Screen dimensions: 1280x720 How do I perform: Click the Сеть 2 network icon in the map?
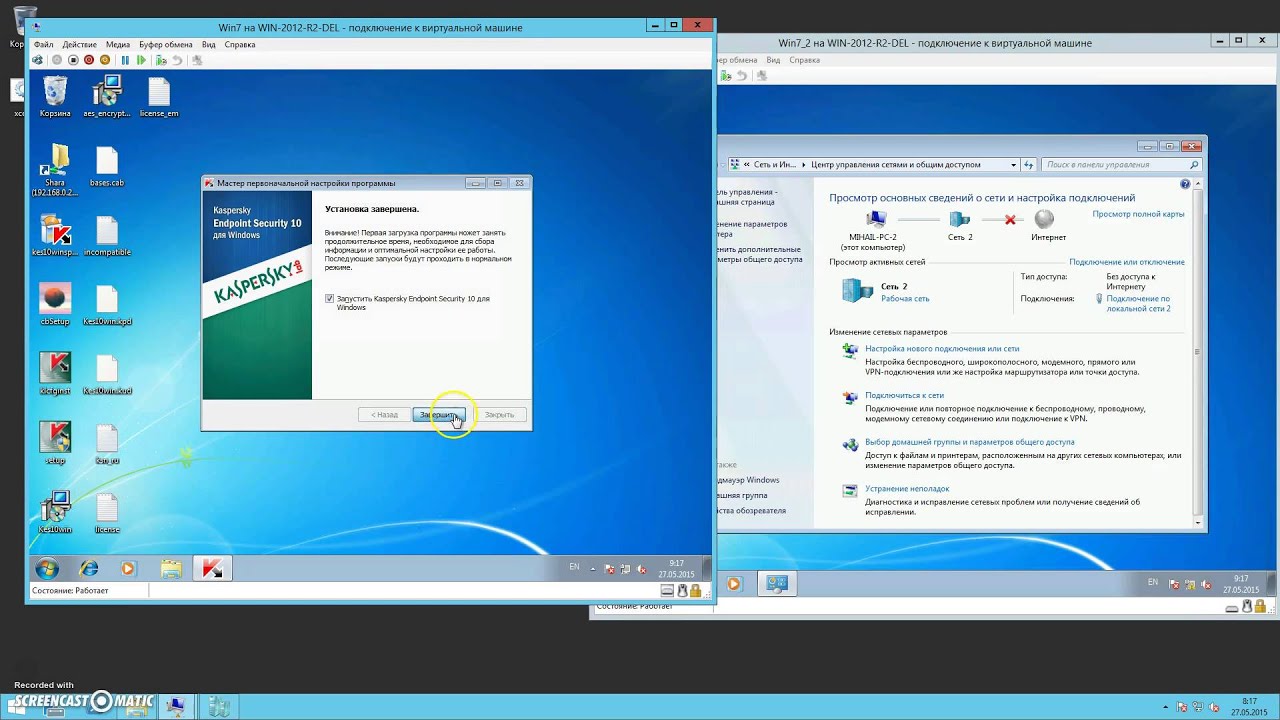click(x=960, y=219)
